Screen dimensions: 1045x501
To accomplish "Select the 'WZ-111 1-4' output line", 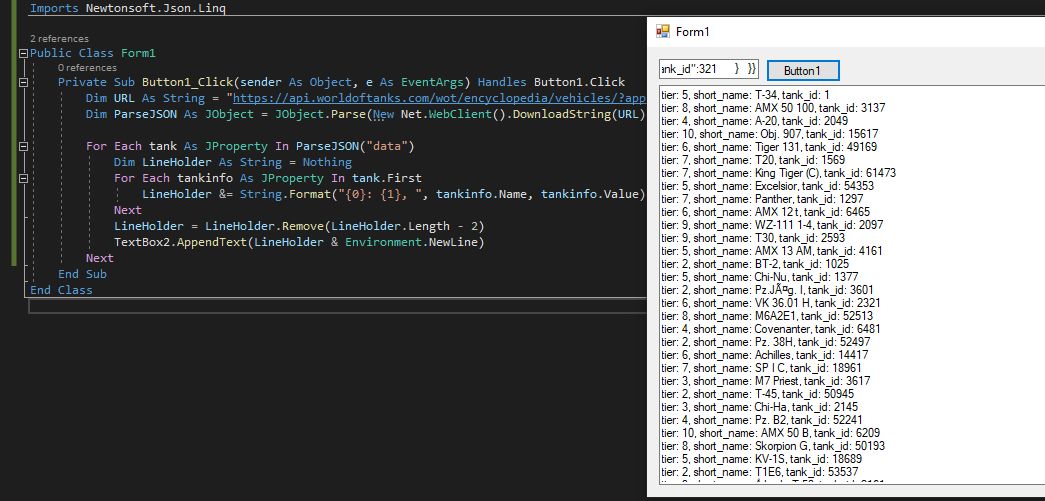I will click(x=772, y=225).
